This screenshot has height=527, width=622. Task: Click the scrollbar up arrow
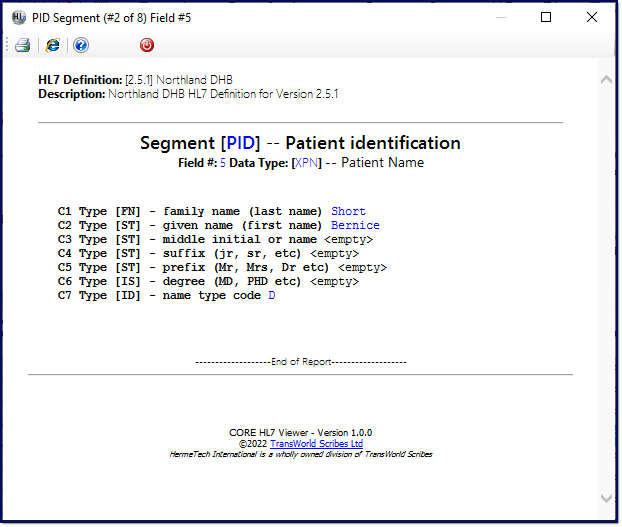pyautogui.click(x=606, y=80)
